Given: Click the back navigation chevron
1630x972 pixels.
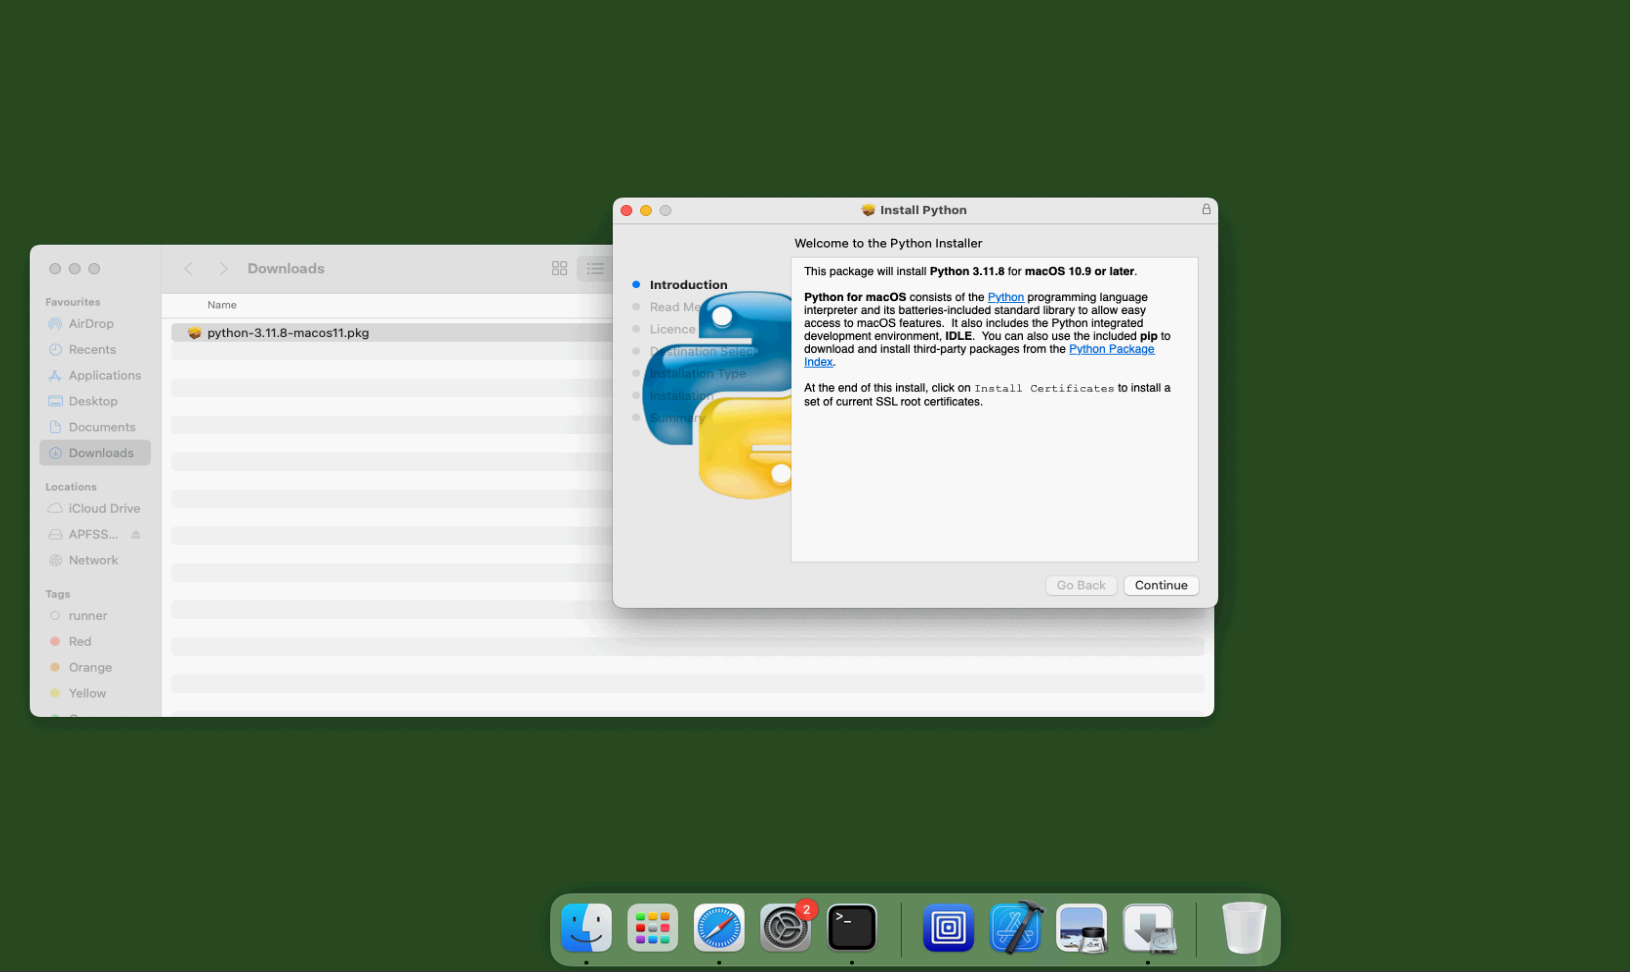Looking at the screenshot, I should pos(188,268).
